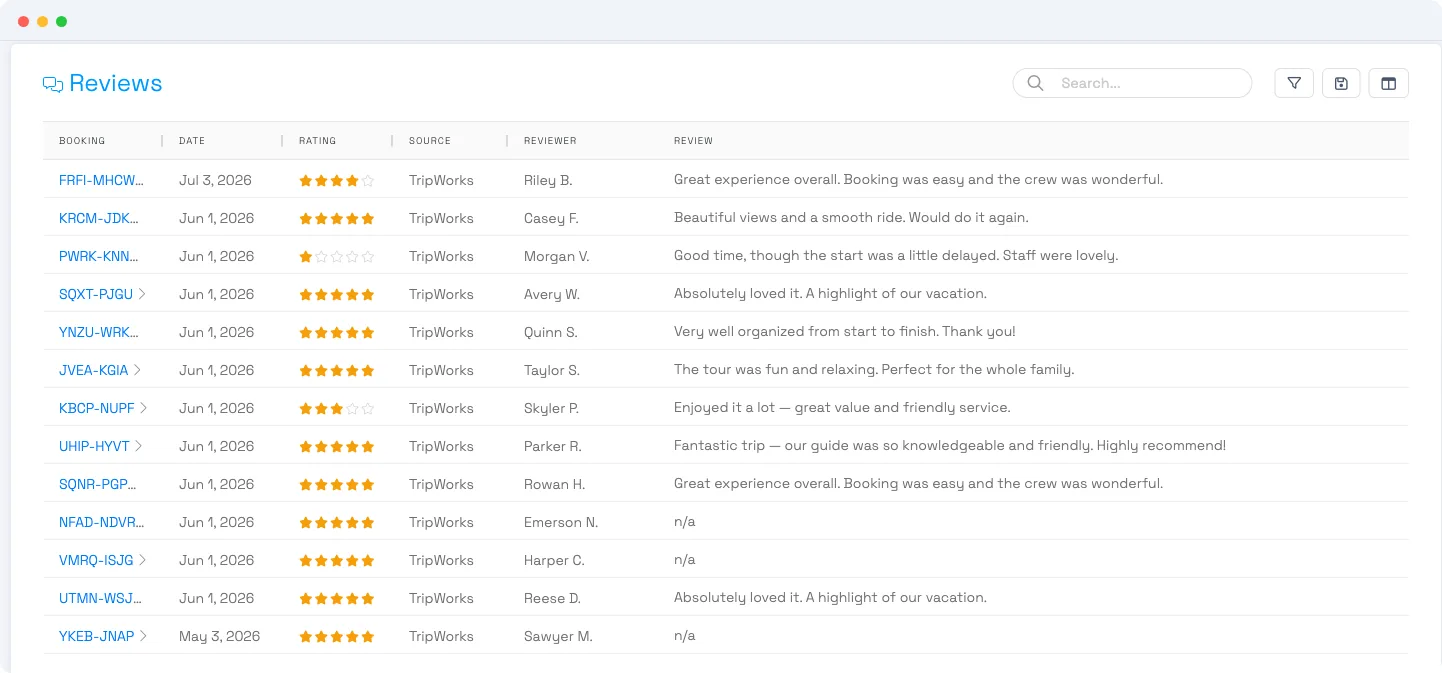Screen dimensions: 1442x673
Task: Expand booking UHIP-HYVT chevron
Action: click(138, 446)
